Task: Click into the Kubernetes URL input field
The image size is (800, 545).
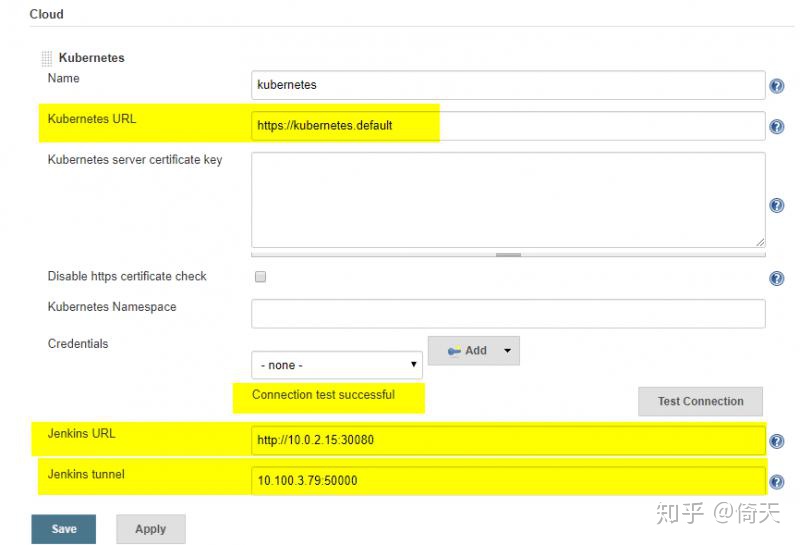Action: [508, 126]
